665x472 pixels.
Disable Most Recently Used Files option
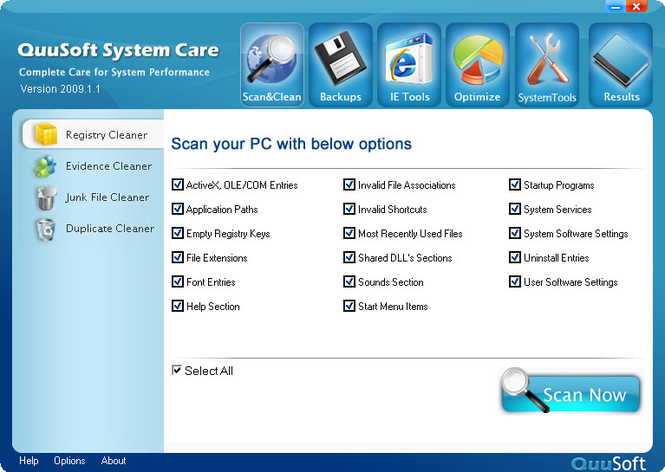(349, 233)
